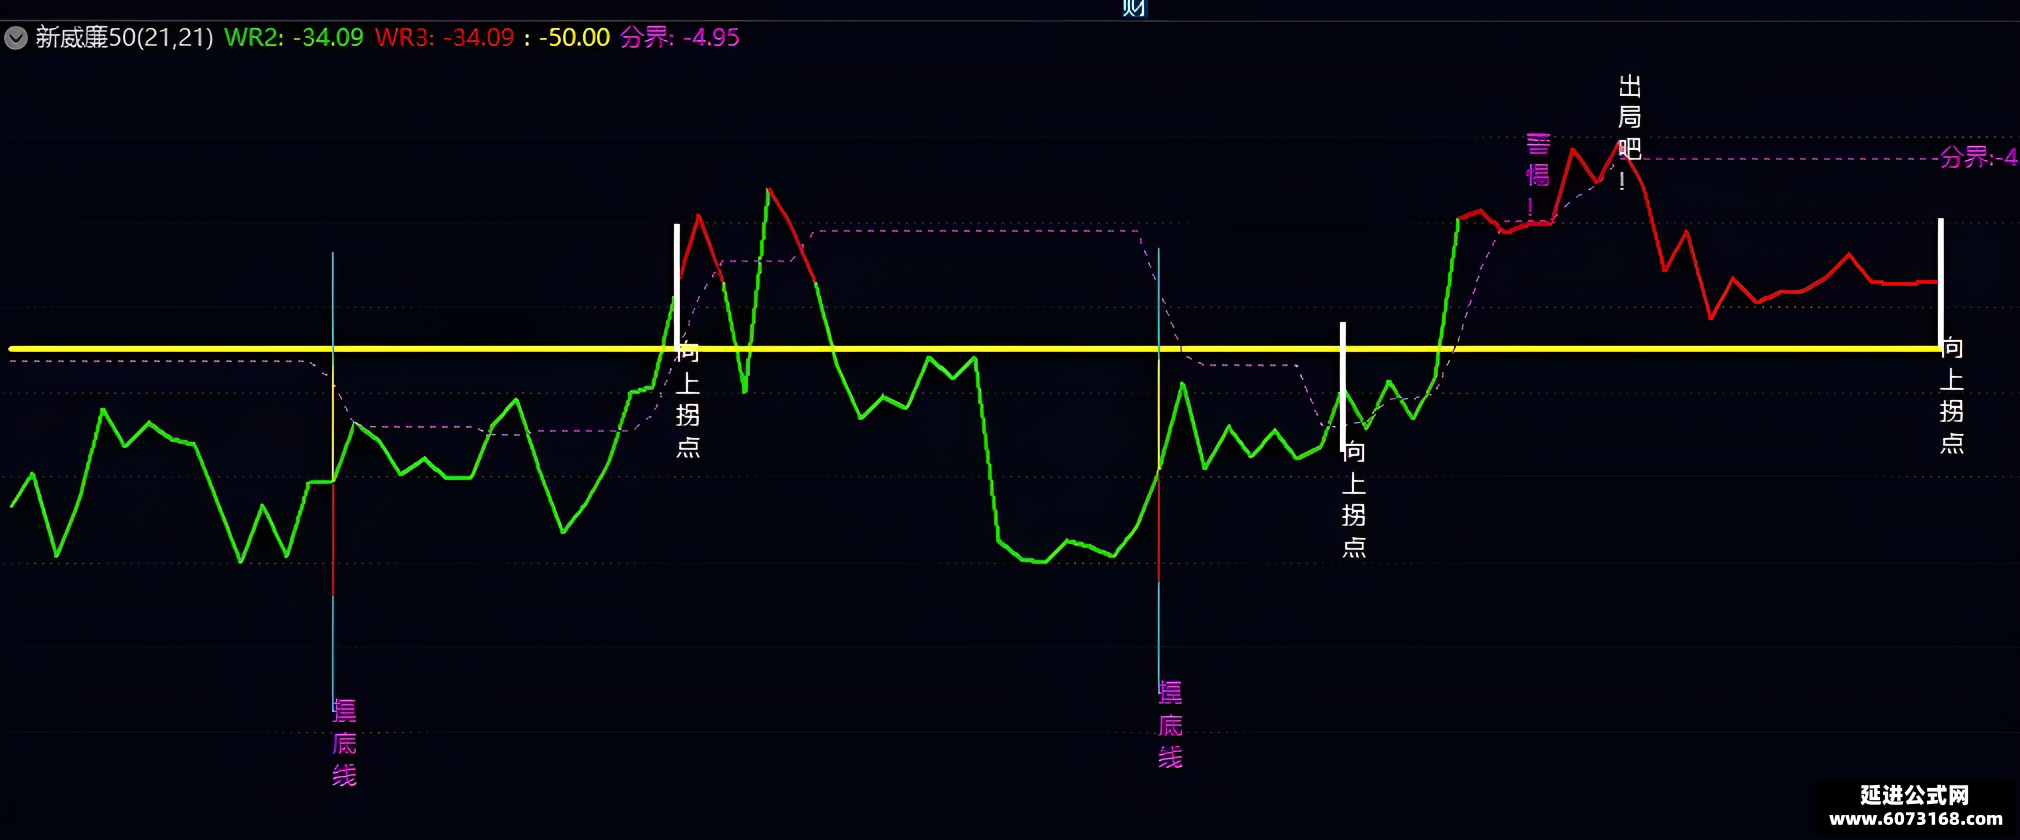Select the magenta 分界: -4.95 header label

tap(680, 38)
